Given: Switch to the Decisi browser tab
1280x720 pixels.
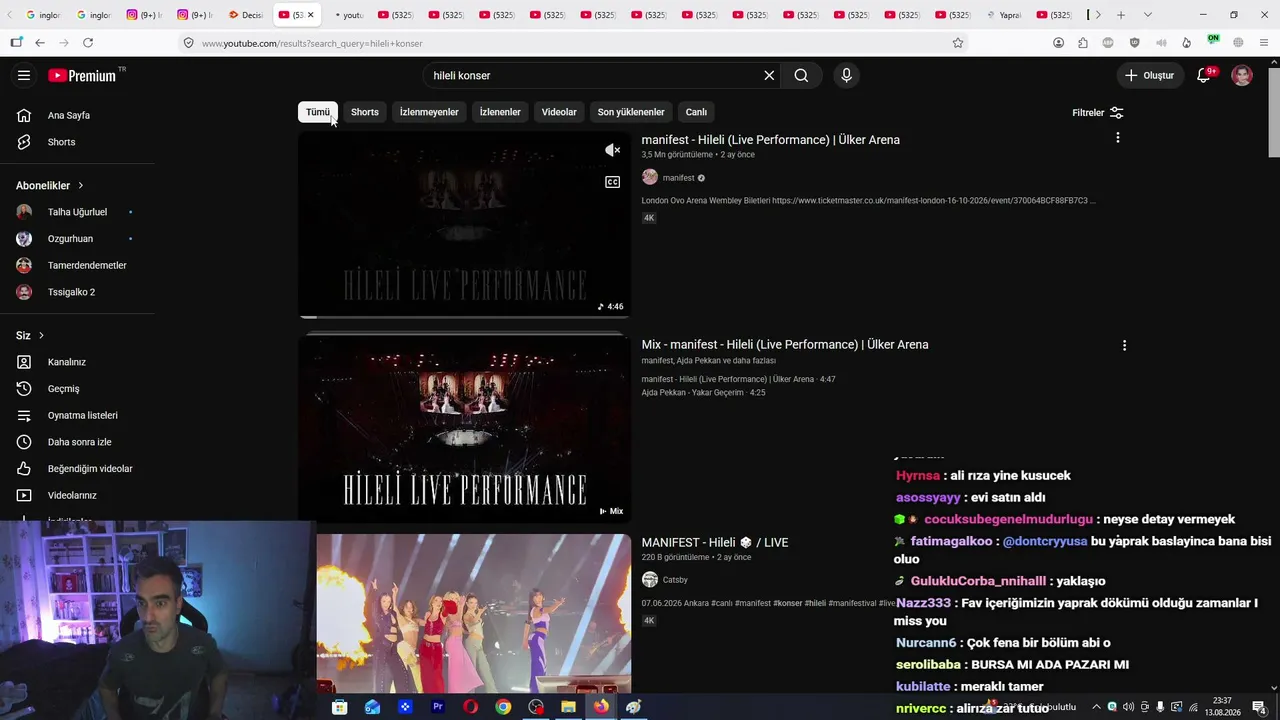Looking at the screenshot, I should coord(245,15).
